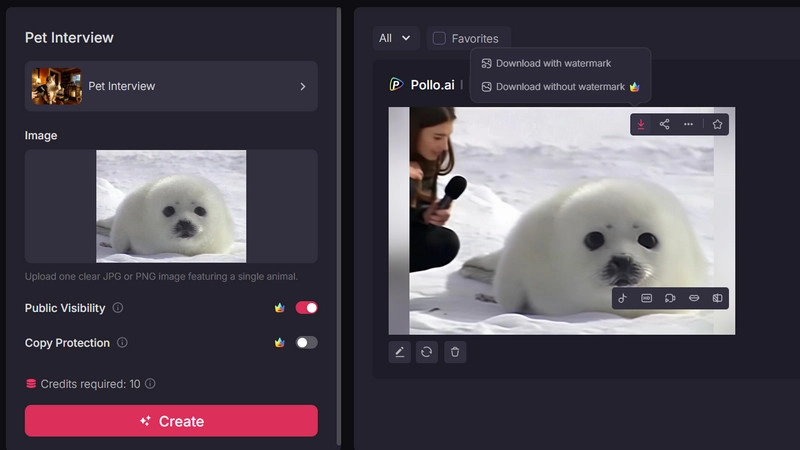Open the three-dot more options menu
Viewport: 800px width, 450px height.
[x=689, y=124]
